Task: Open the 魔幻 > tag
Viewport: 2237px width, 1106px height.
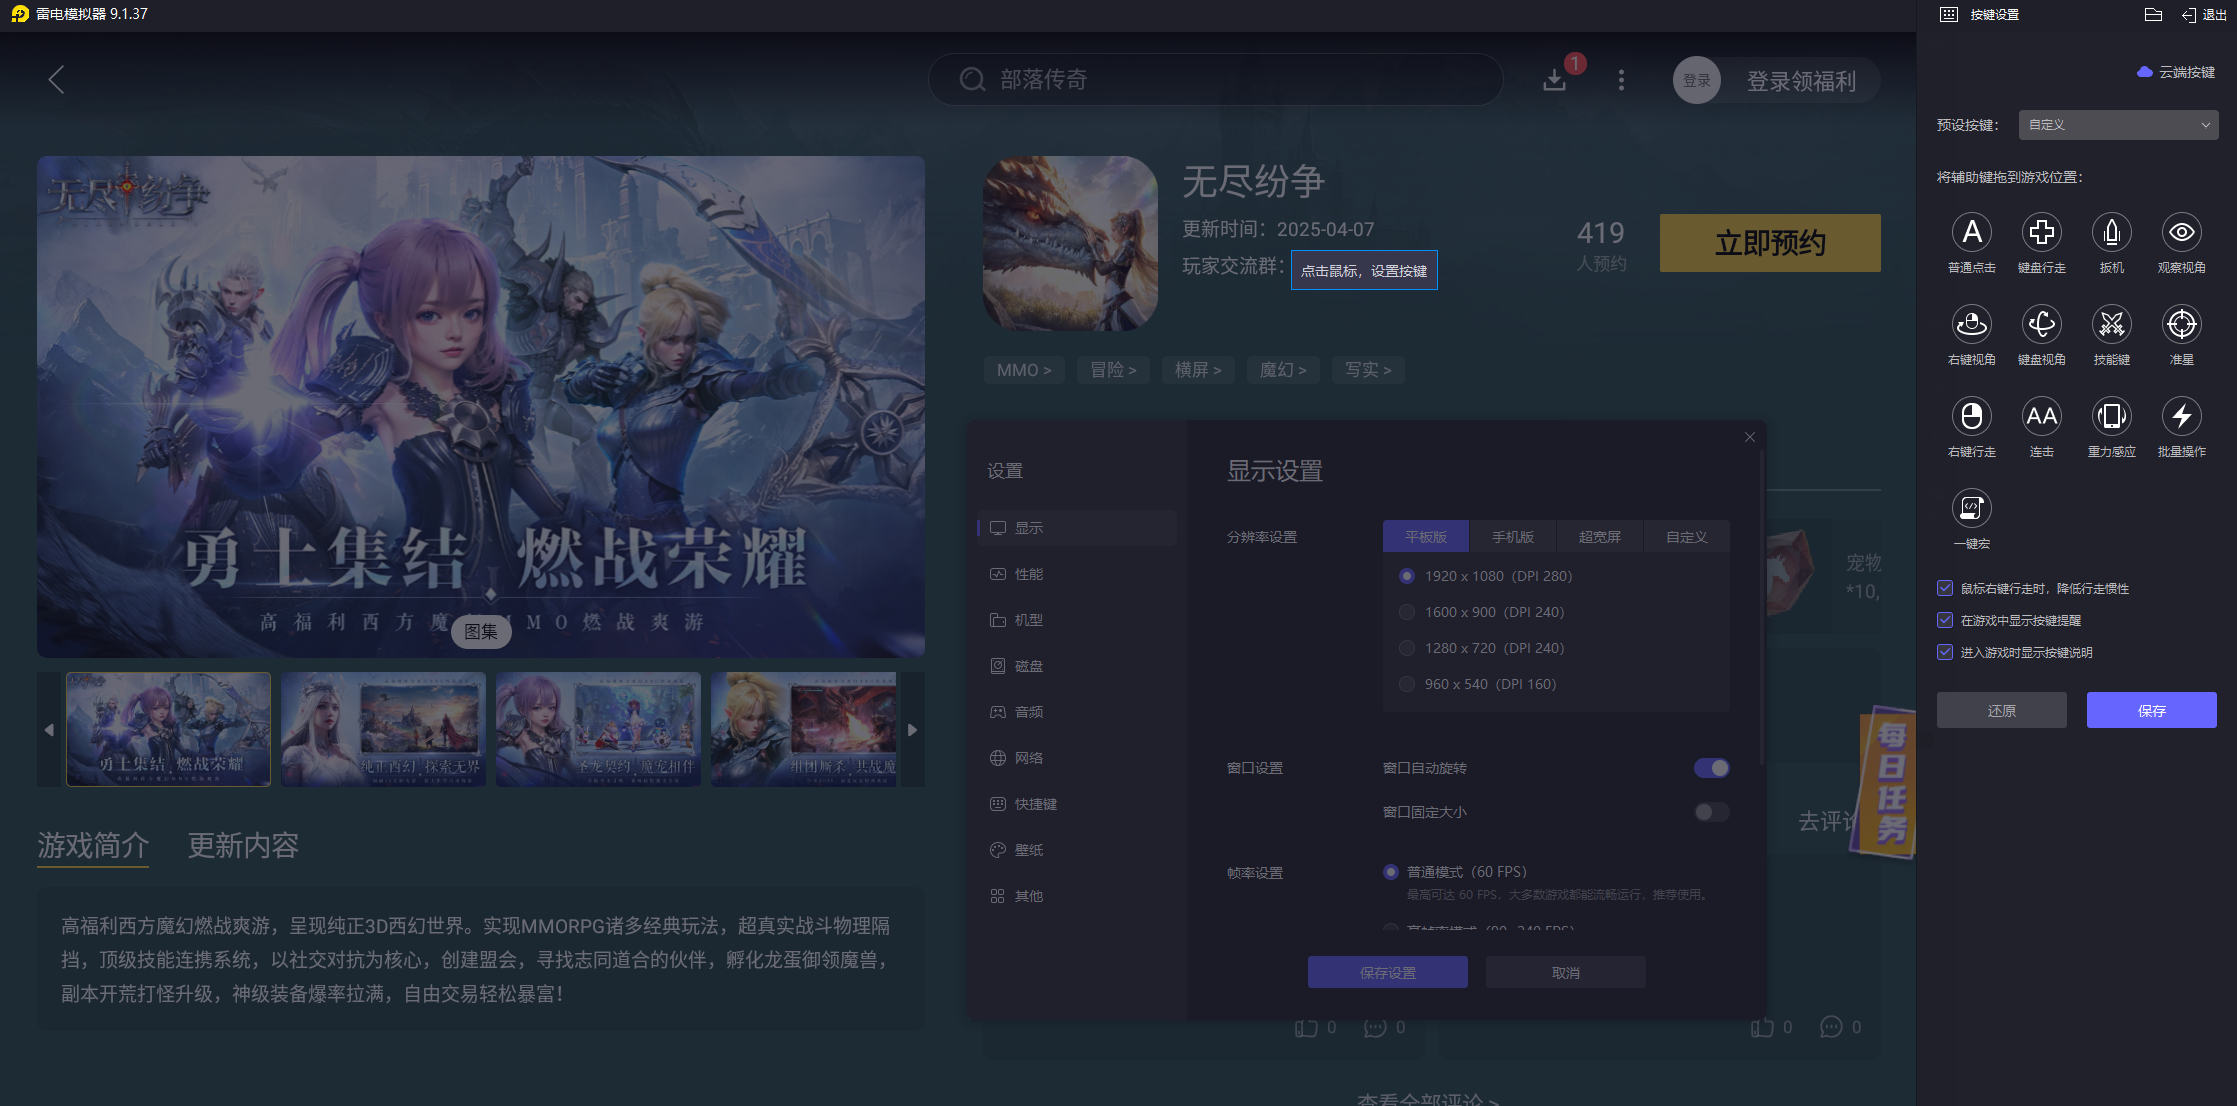Action: (1283, 370)
